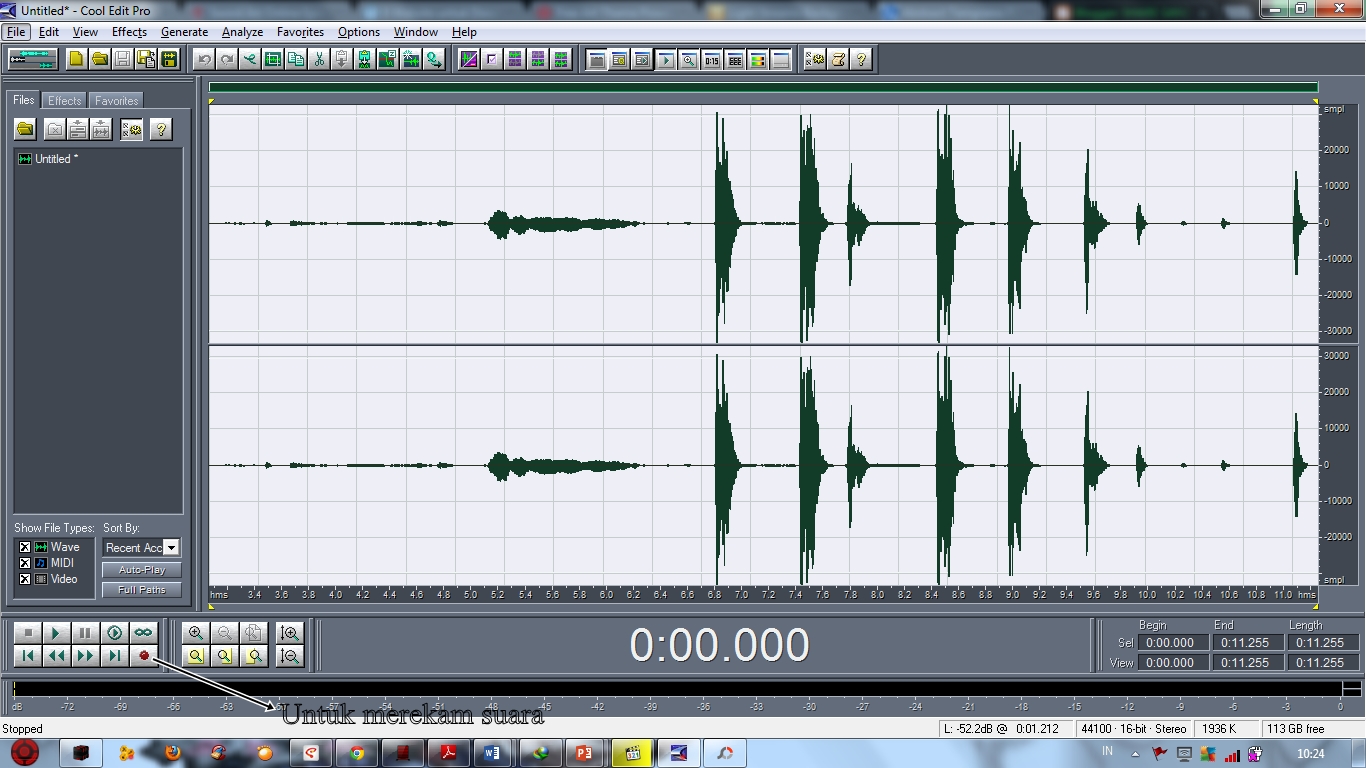
Task: Click Play to End circled button
Action: (x=114, y=633)
